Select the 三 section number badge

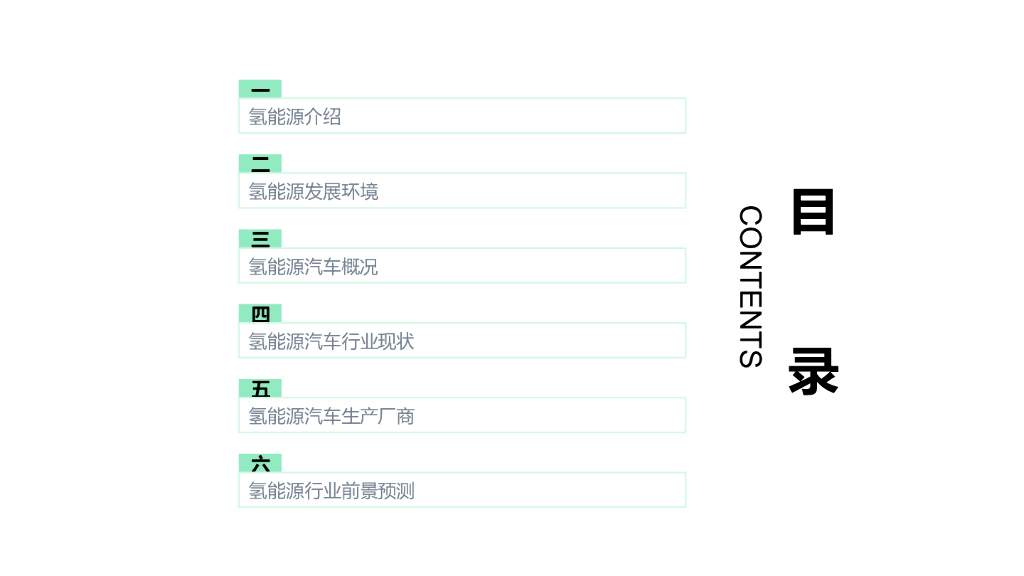click(x=260, y=239)
